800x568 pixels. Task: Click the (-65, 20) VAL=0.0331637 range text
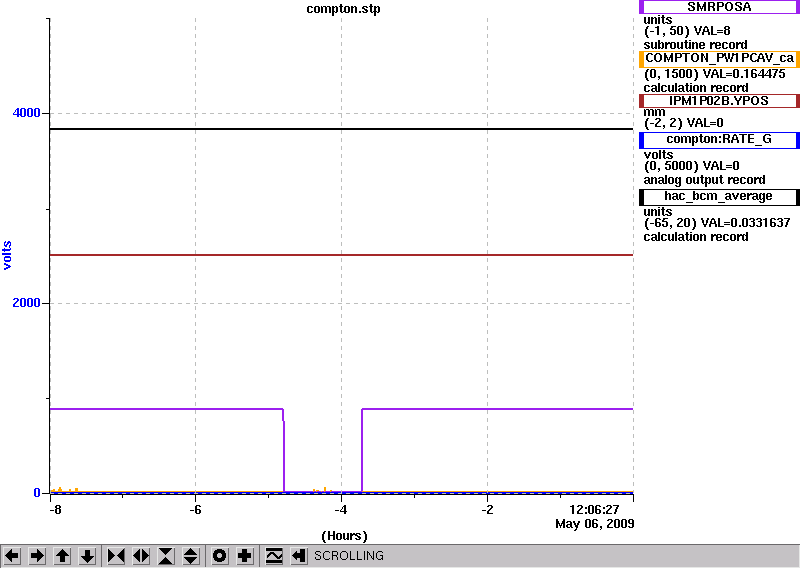coord(717,223)
